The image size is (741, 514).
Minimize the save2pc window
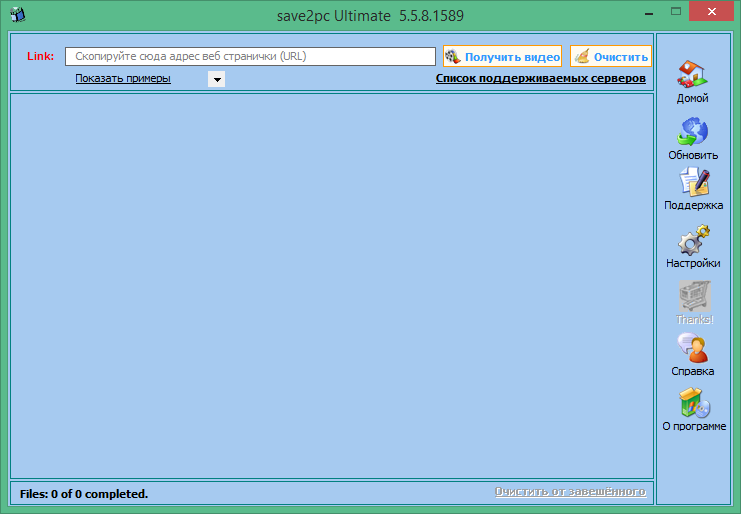coord(649,14)
